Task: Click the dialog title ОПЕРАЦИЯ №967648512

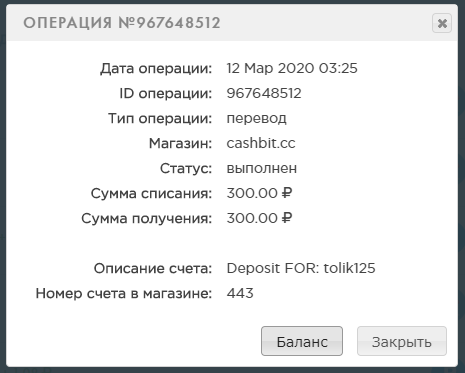Action: (x=122, y=23)
